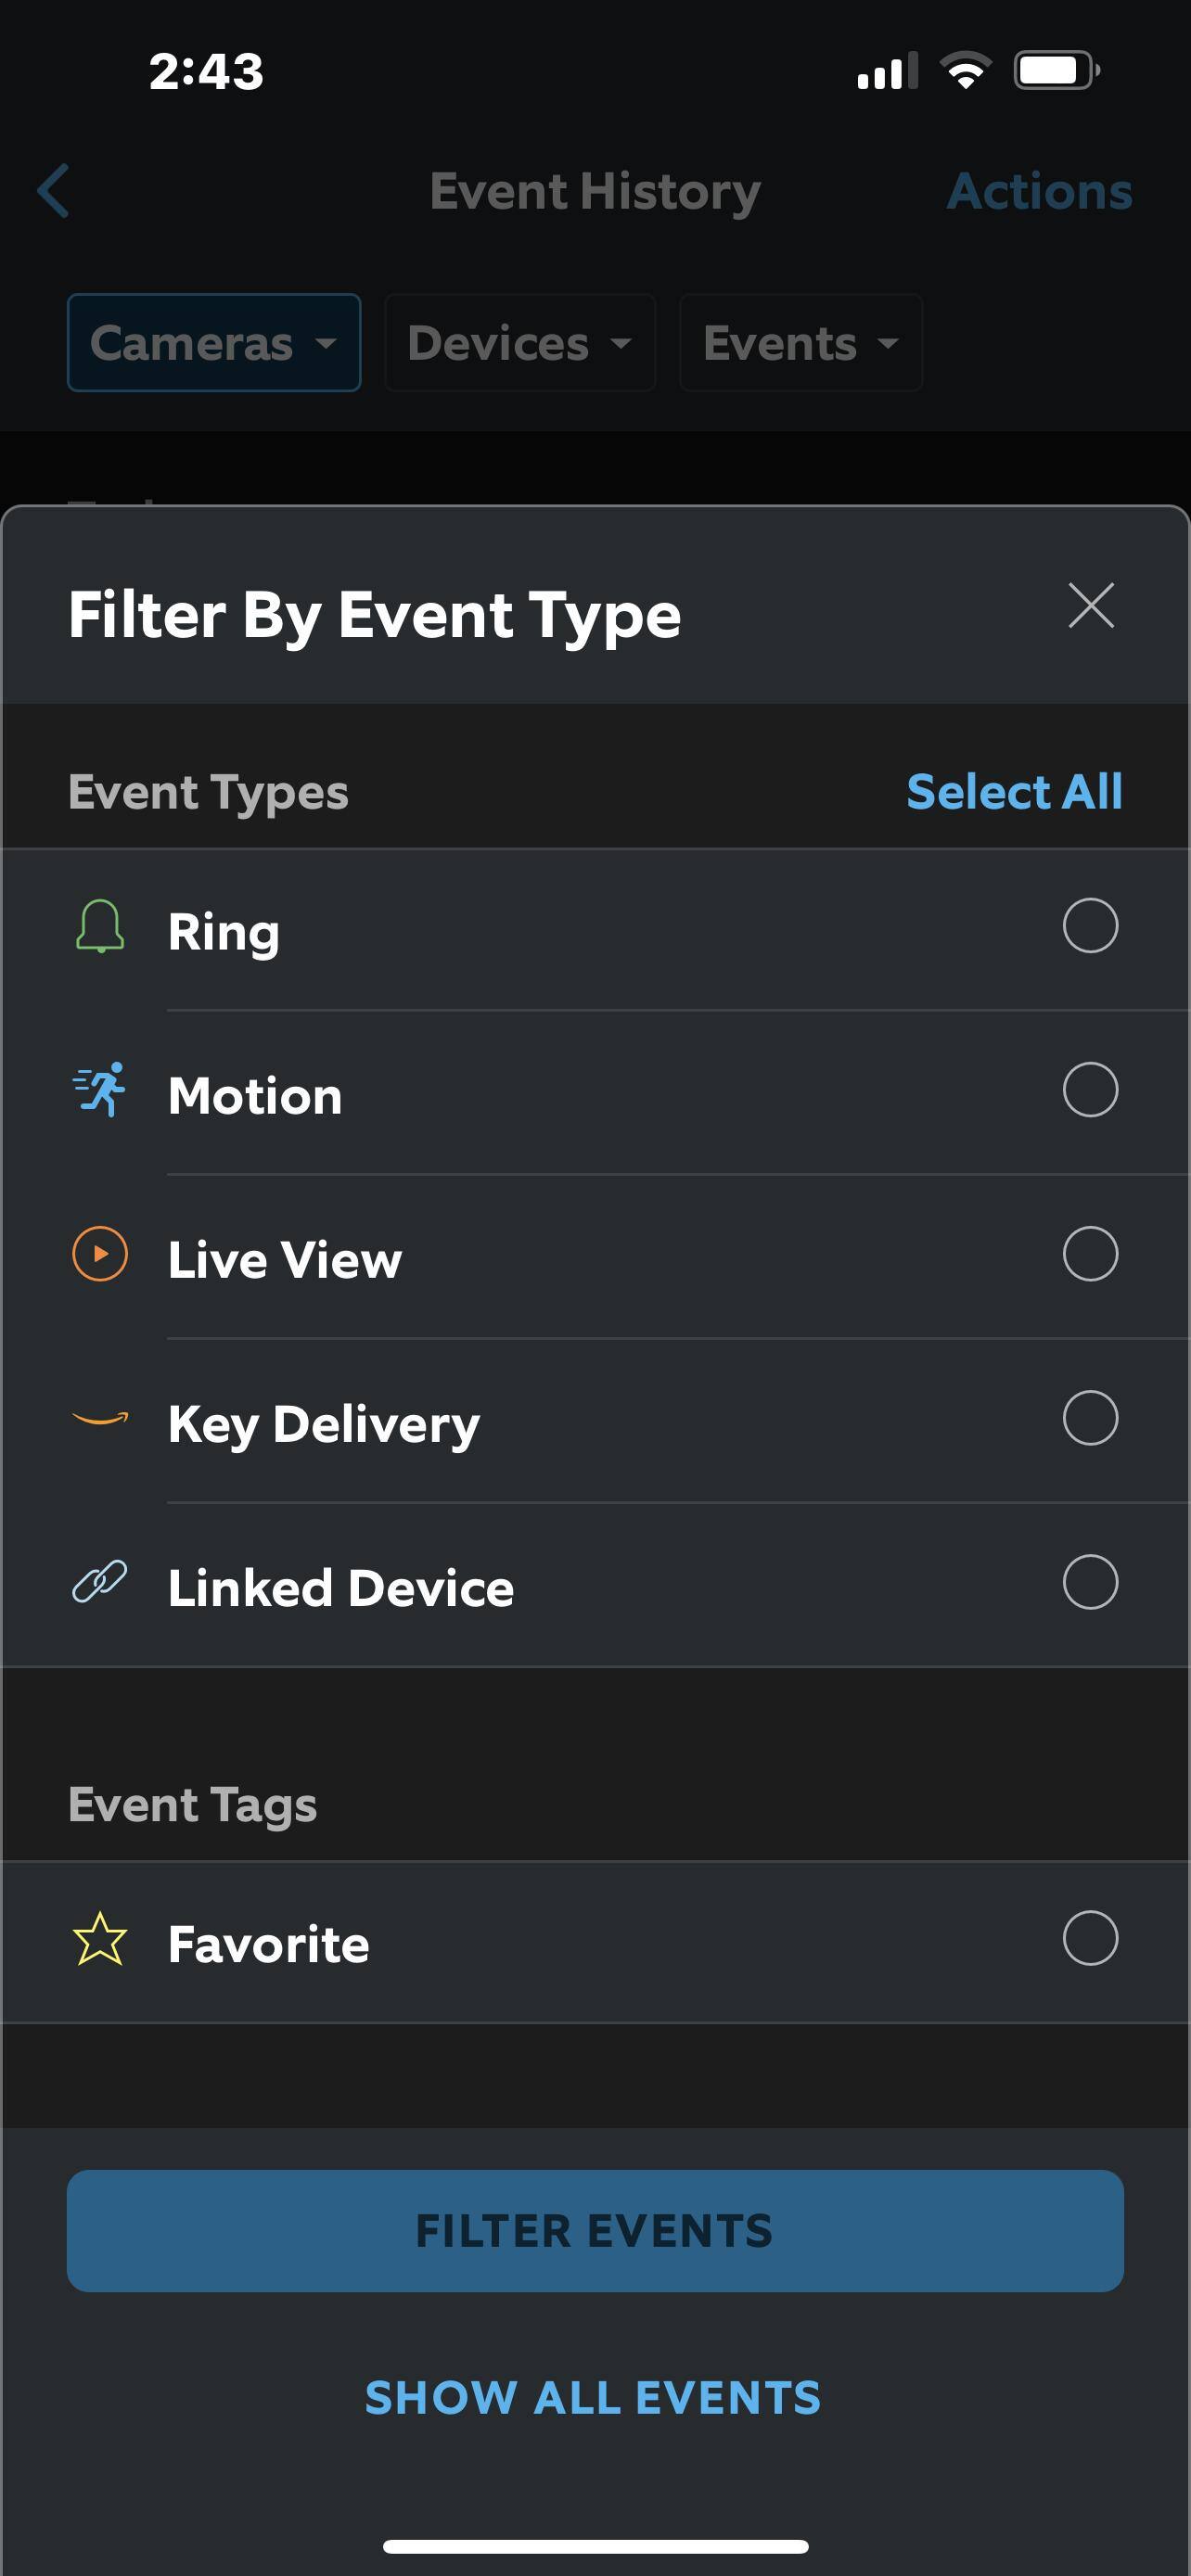The height and width of the screenshot is (2576, 1191).
Task: Select the Ring event type radio button
Action: 1090,926
